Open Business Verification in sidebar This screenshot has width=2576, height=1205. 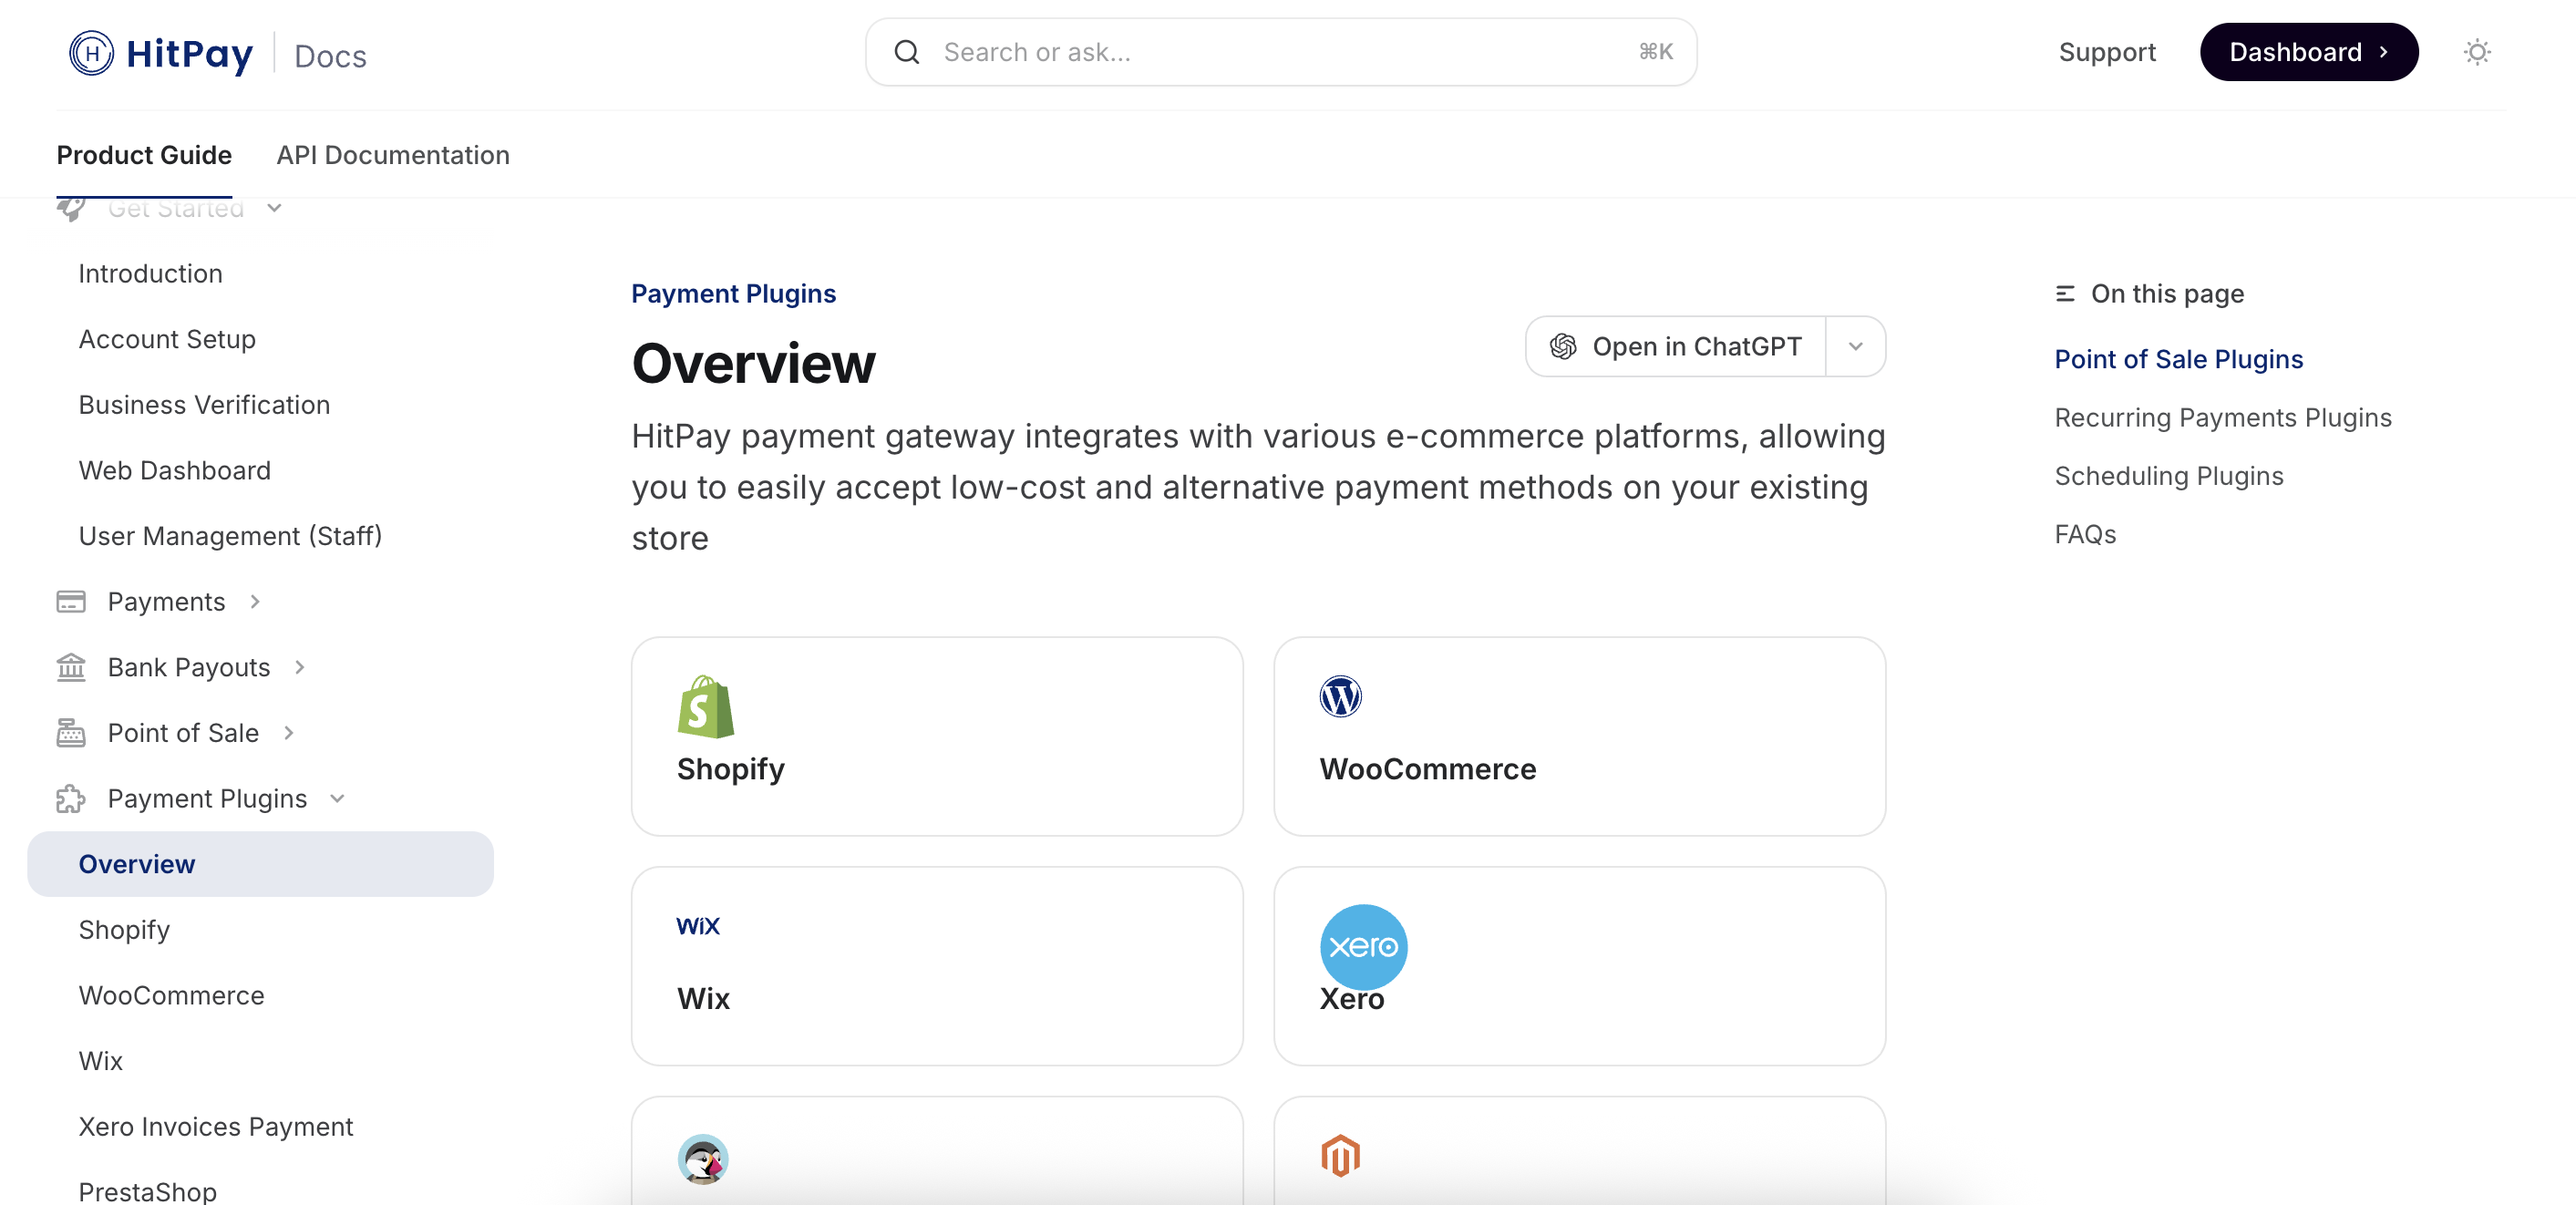tap(204, 405)
